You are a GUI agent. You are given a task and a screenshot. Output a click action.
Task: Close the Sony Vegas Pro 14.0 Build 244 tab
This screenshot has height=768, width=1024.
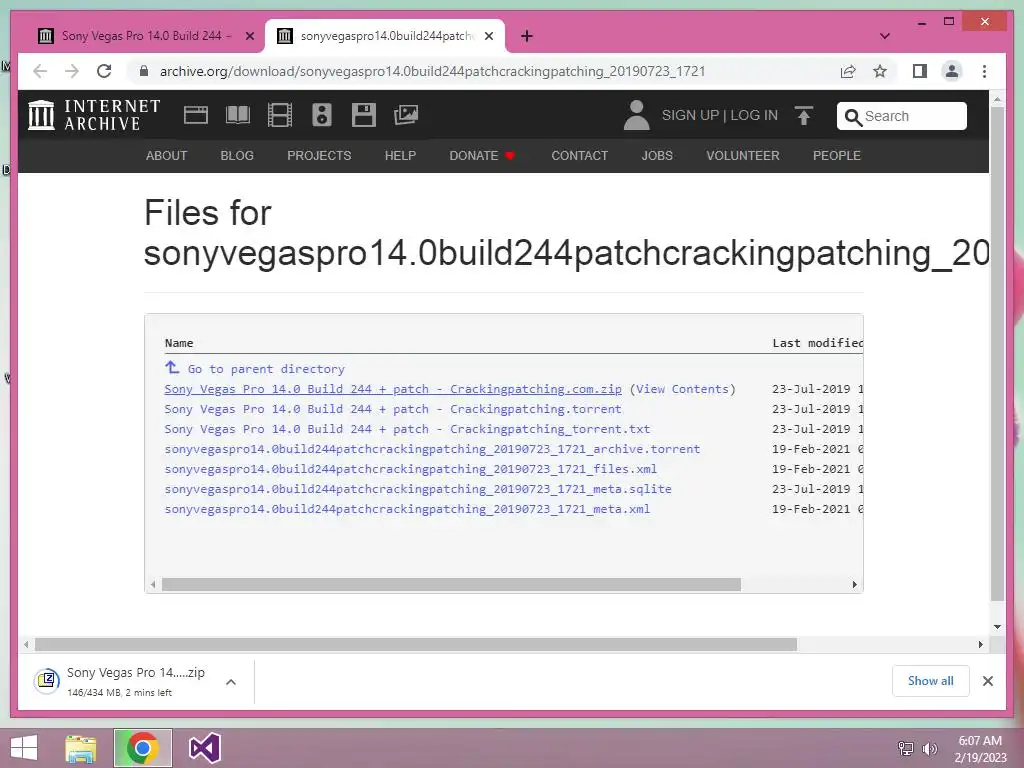(x=249, y=36)
